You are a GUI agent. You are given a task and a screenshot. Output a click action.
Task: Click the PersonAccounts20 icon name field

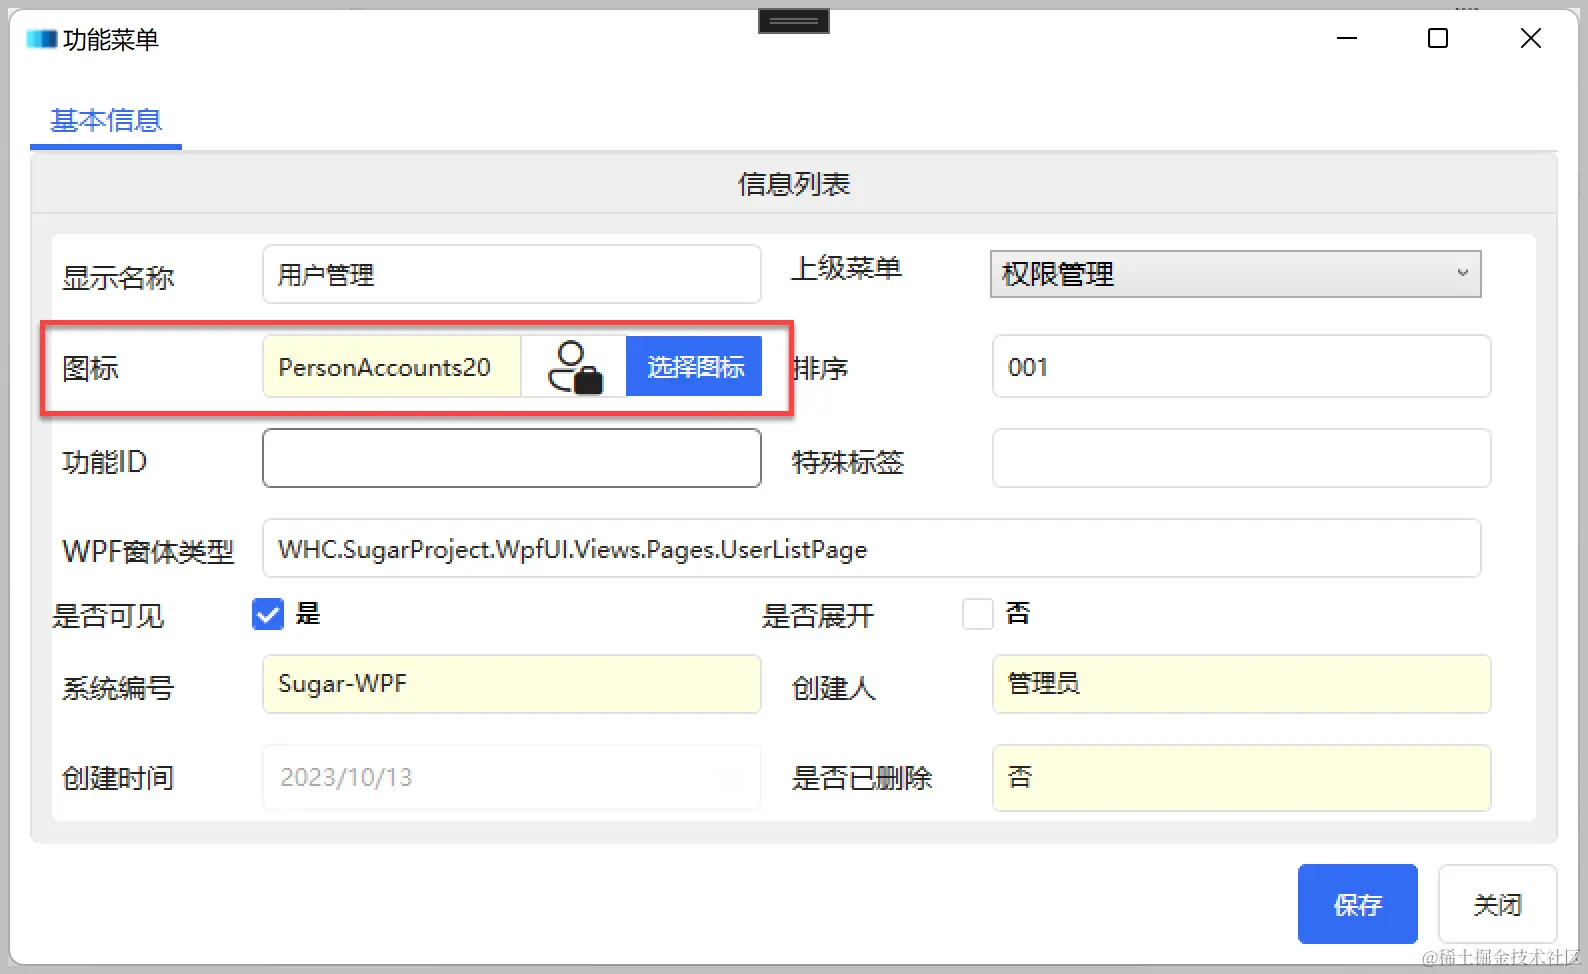pos(391,367)
